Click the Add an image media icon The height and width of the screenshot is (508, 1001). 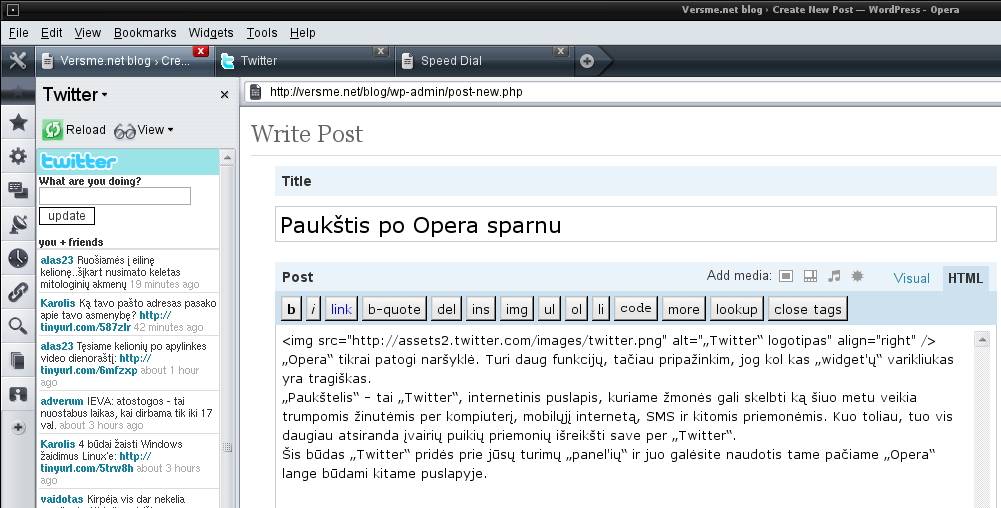pos(786,276)
